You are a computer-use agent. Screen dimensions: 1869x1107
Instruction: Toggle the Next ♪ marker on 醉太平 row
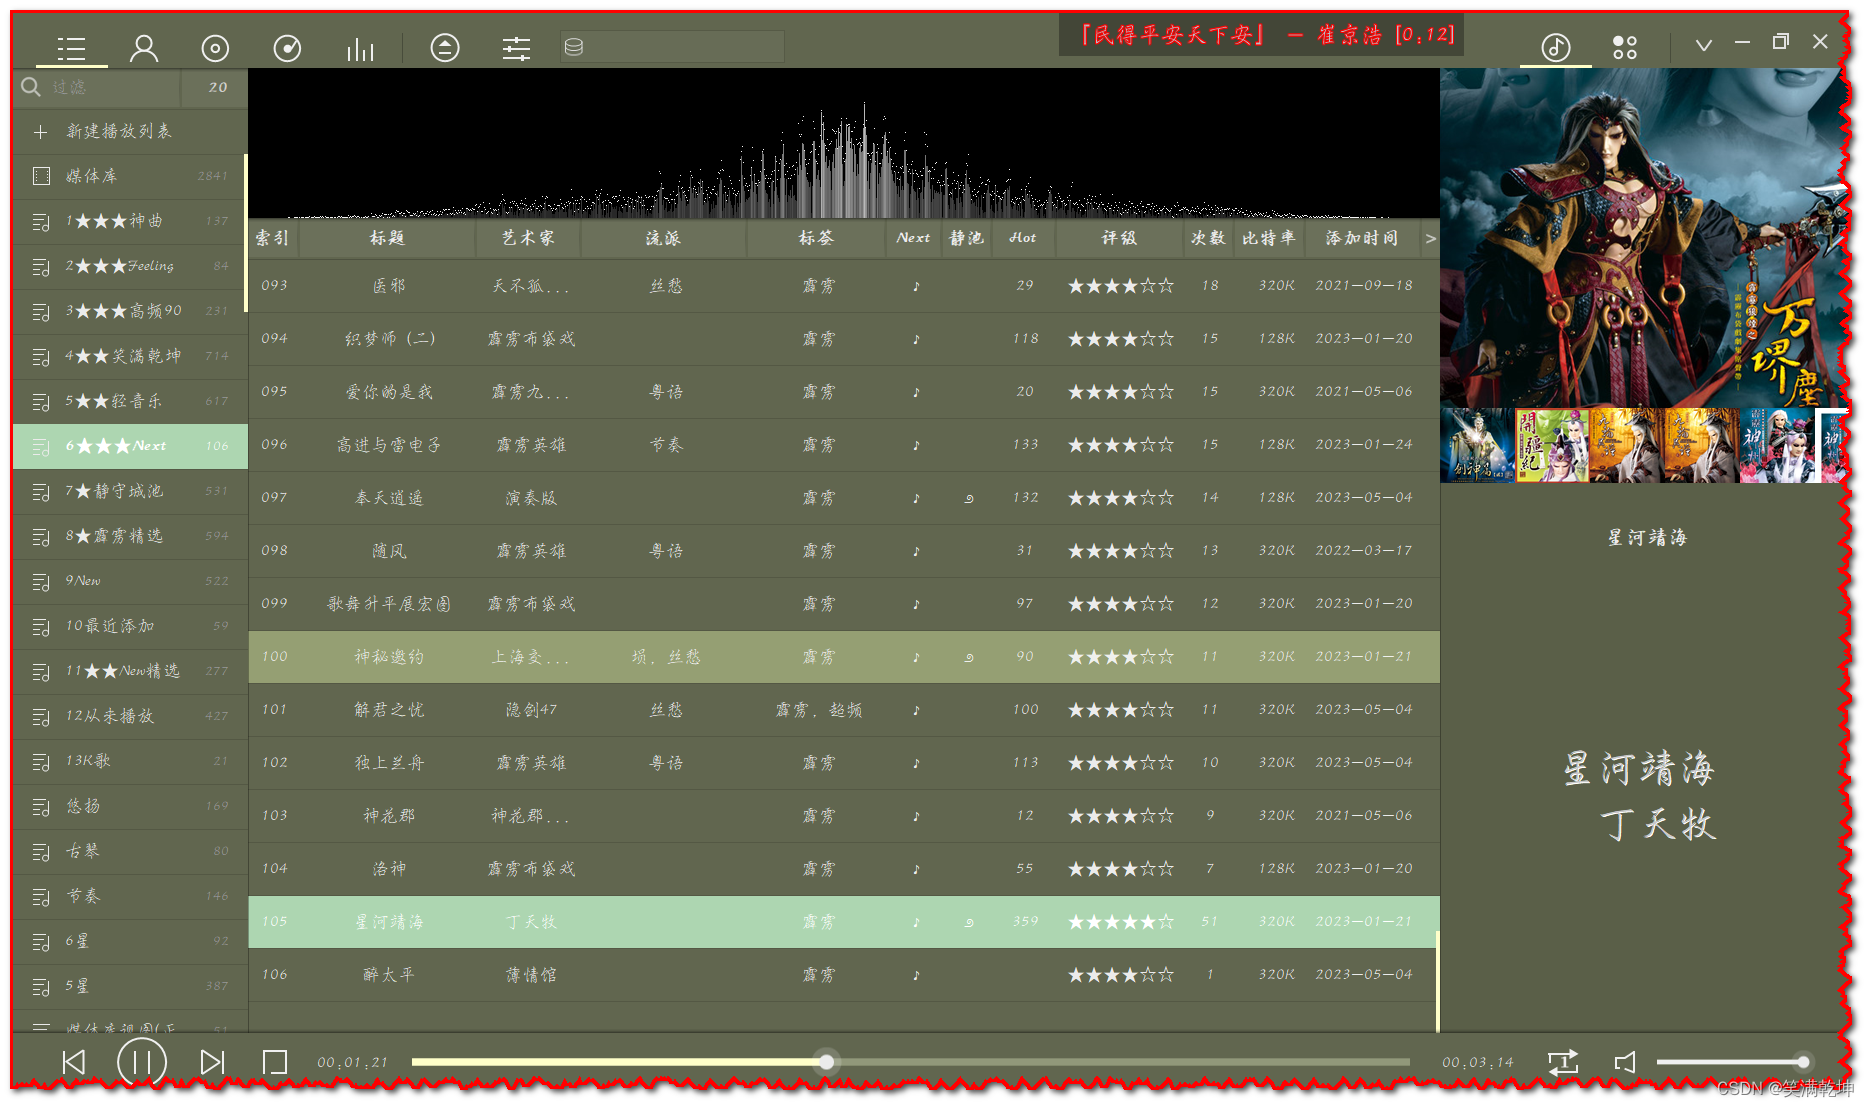click(915, 974)
